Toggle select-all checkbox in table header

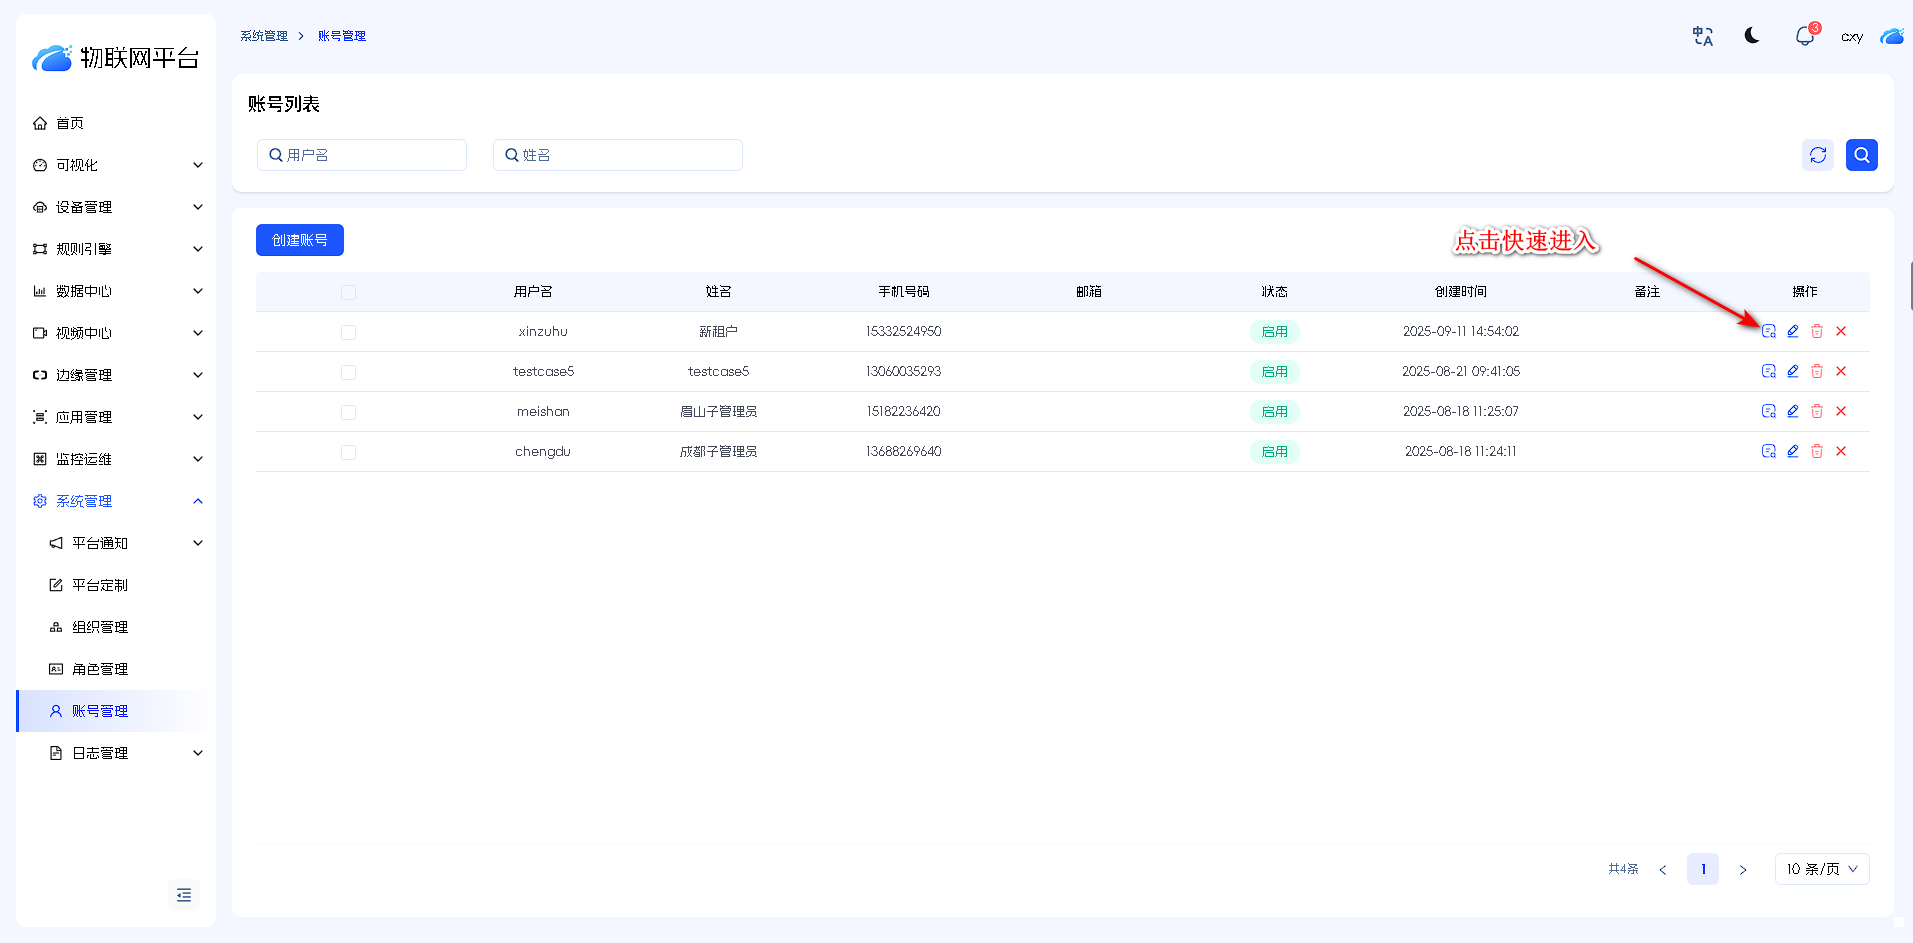pyautogui.click(x=348, y=292)
